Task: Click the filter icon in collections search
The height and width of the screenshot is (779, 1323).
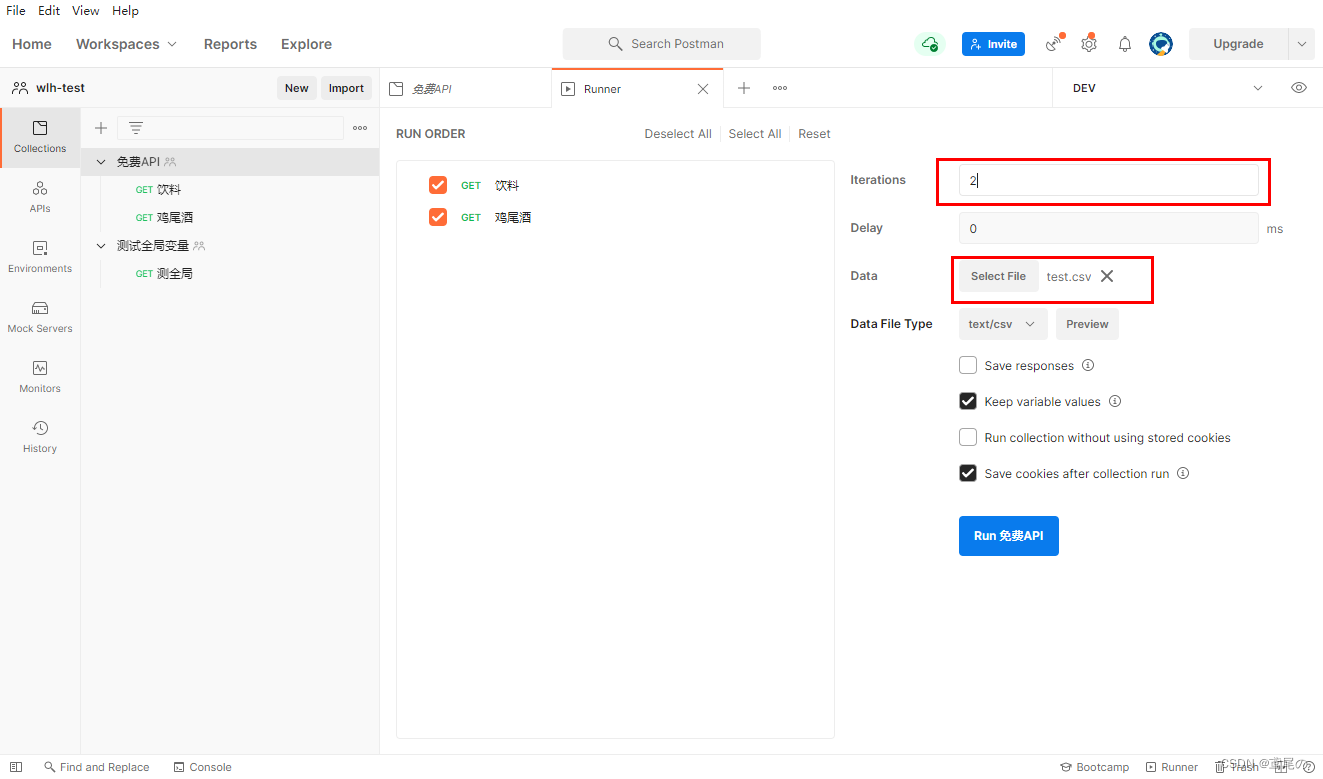Action: pos(136,128)
